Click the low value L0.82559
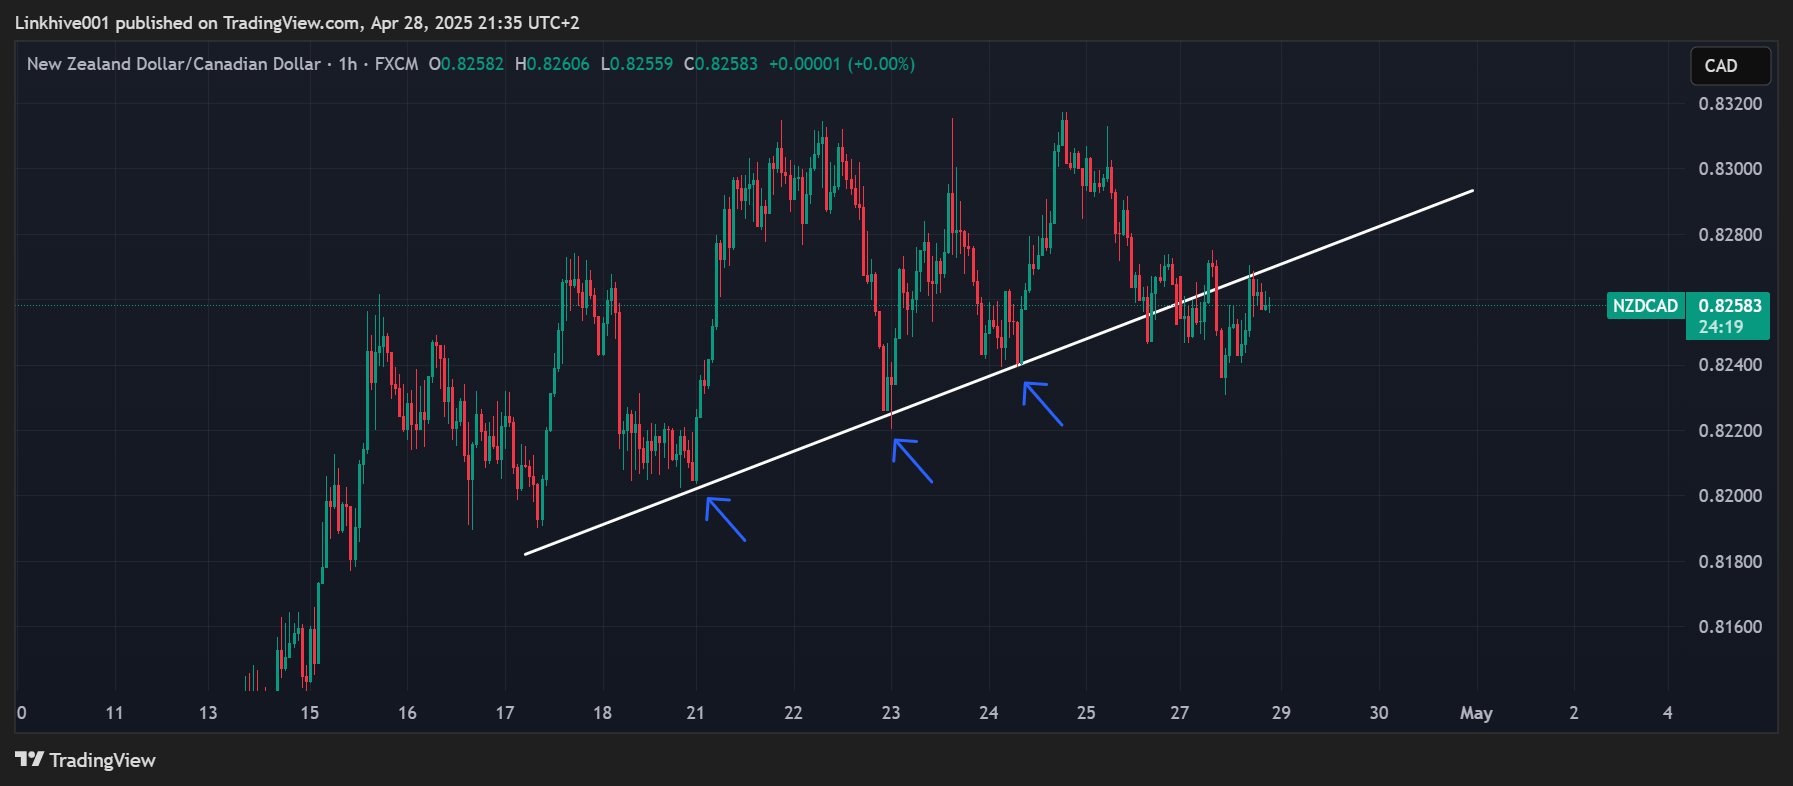 click(x=637, y=64)
